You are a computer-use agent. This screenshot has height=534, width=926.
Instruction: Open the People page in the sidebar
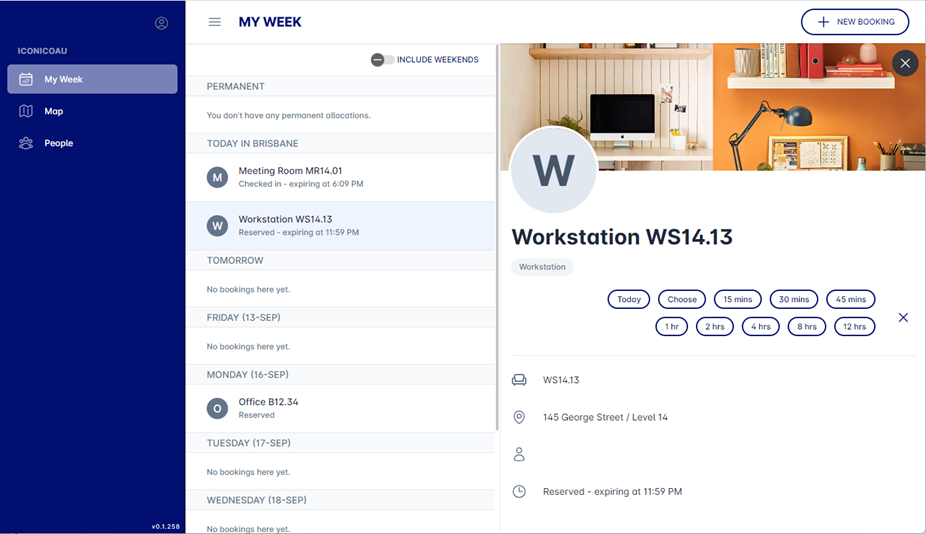point(92,143)
